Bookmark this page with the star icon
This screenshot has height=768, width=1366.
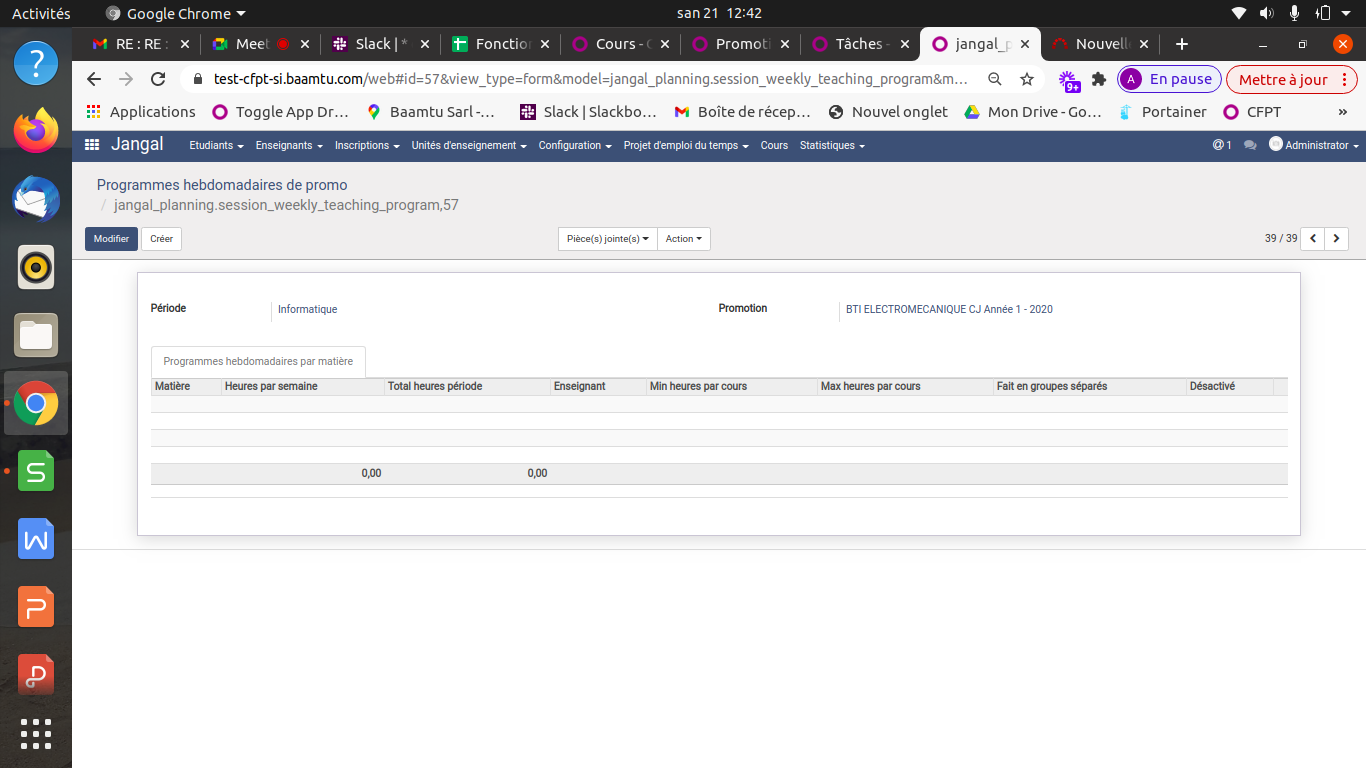[x=1027, y=79]
